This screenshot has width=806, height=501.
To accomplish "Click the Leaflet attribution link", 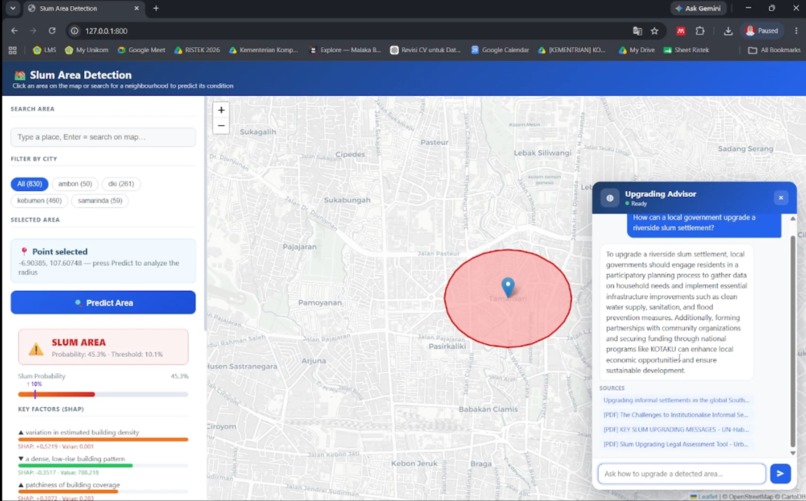I will [x=707, y=496].
